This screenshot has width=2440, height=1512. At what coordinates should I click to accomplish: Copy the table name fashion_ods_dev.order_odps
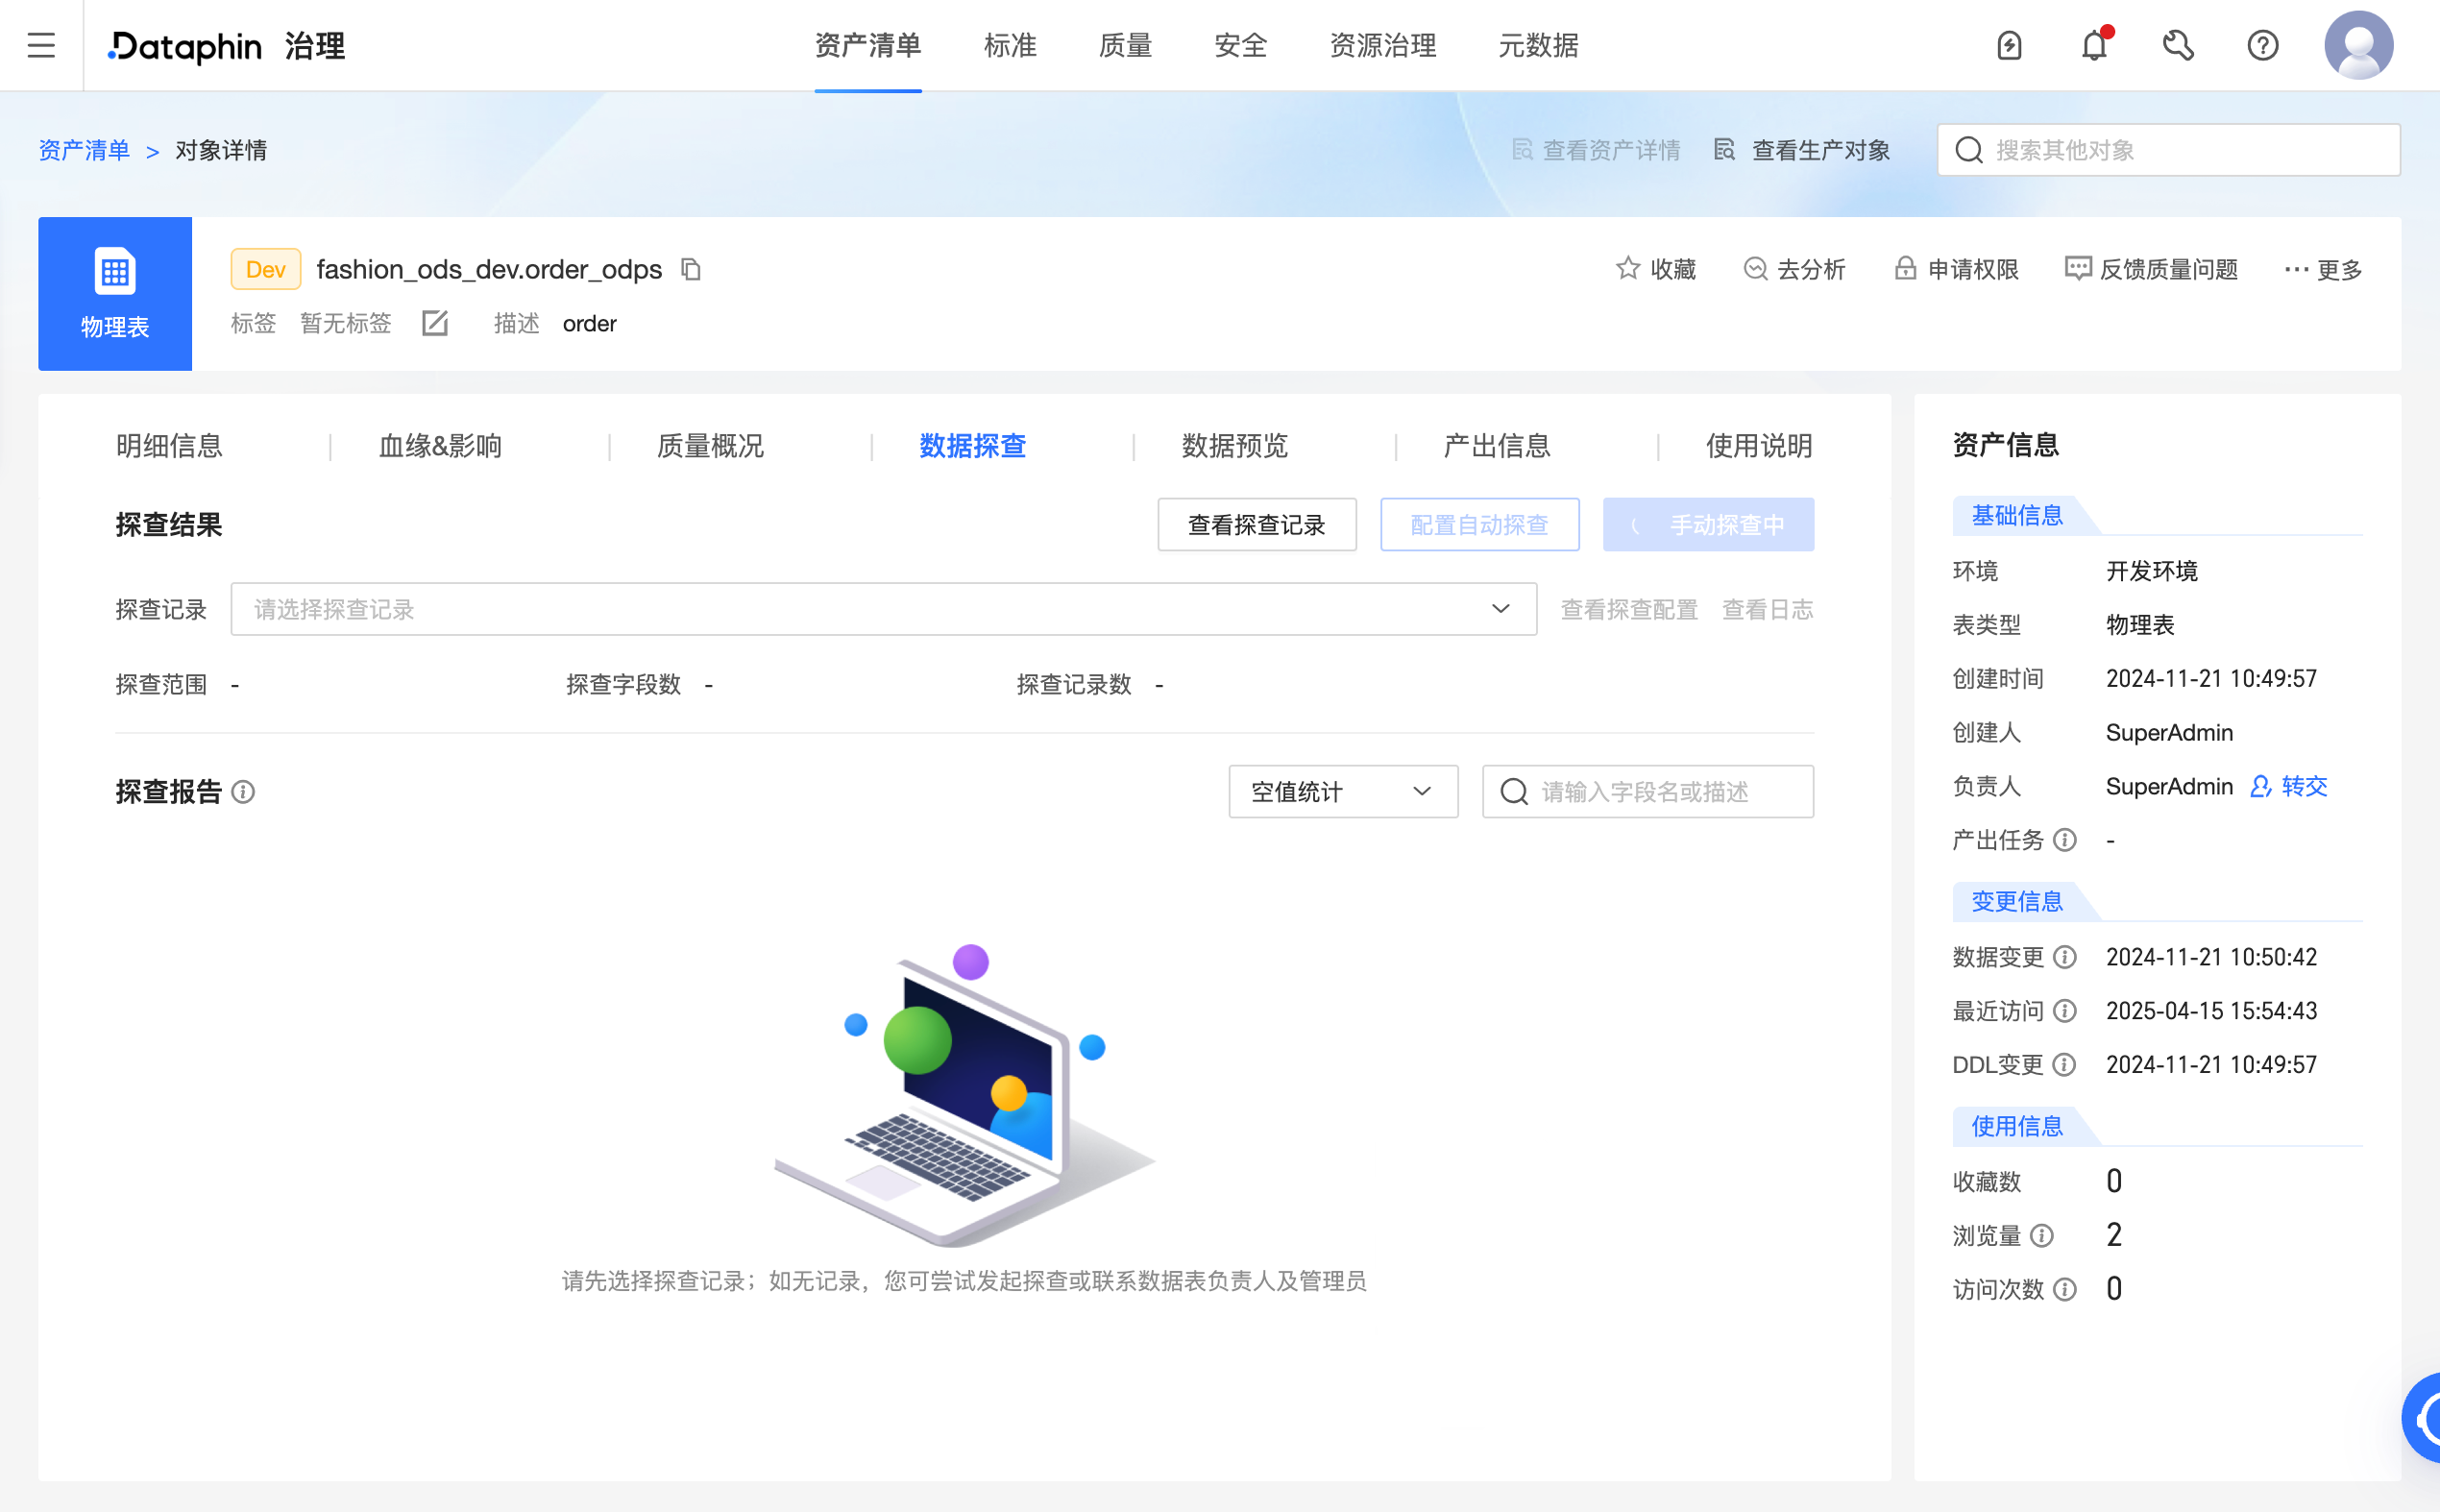pyautogui.click(x=691, y=269)
